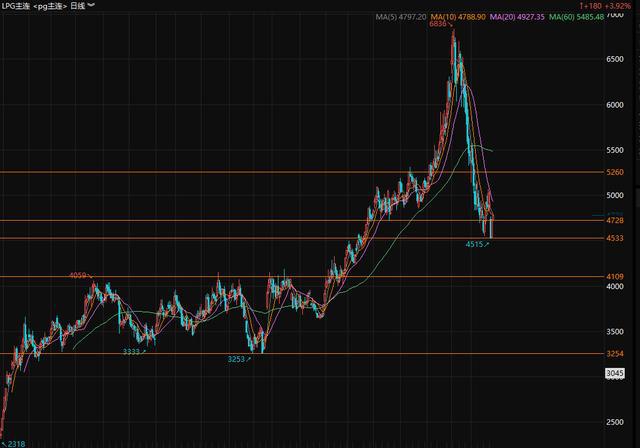Viewport: 640px width, 448px height.
Task: Click the 4059 high price marker
Action: (78, 275)
